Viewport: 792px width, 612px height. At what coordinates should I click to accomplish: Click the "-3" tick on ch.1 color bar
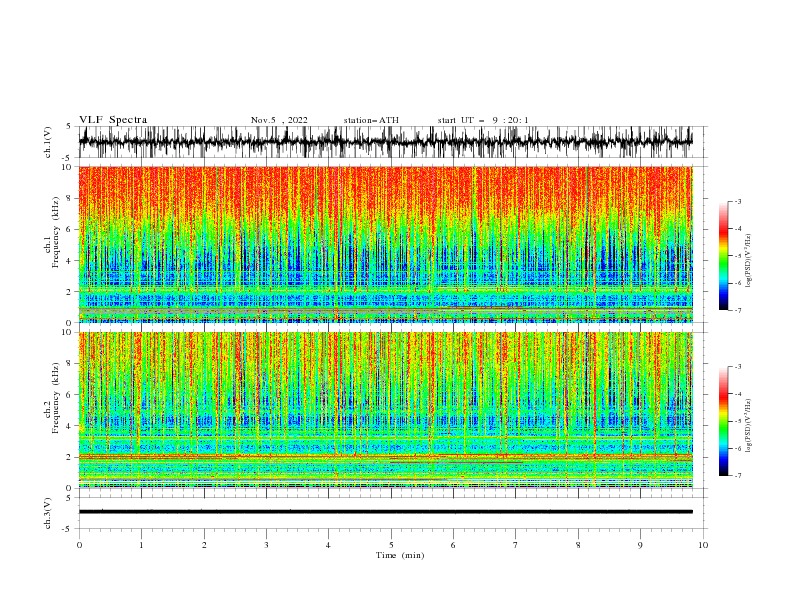pos(738,201)
